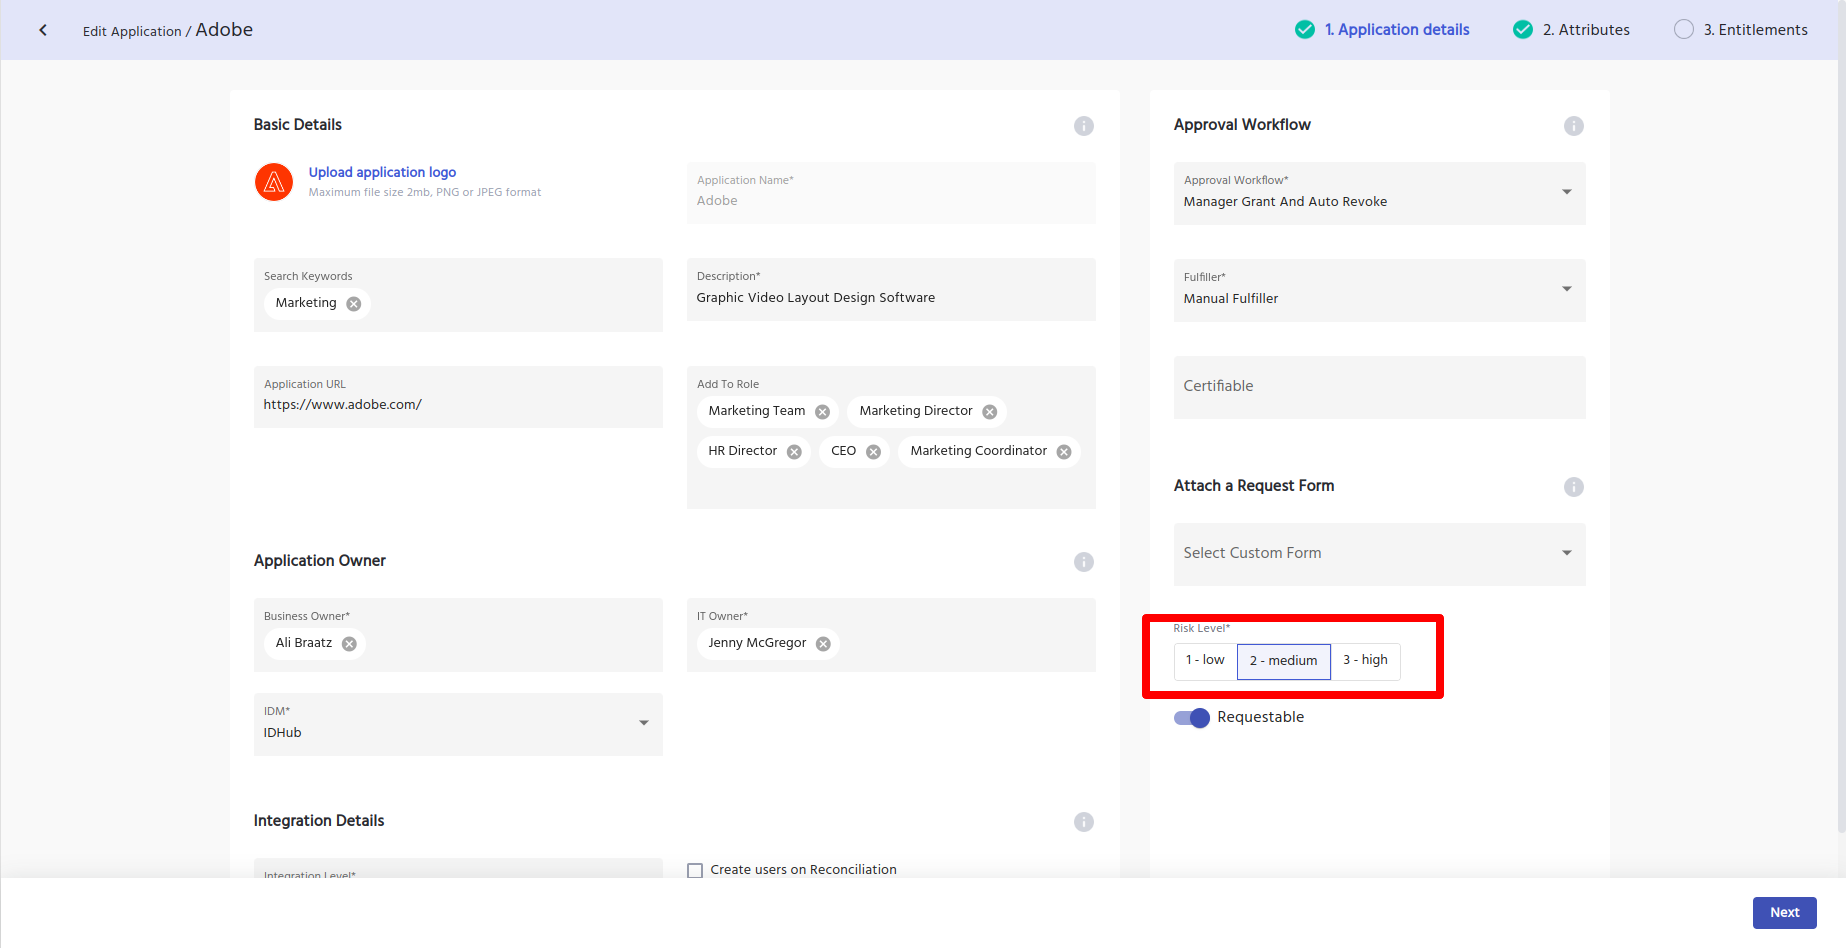Open the Approval Workflow info icon
Viewport: 1846px width, 948px height.
point(1573,126)
